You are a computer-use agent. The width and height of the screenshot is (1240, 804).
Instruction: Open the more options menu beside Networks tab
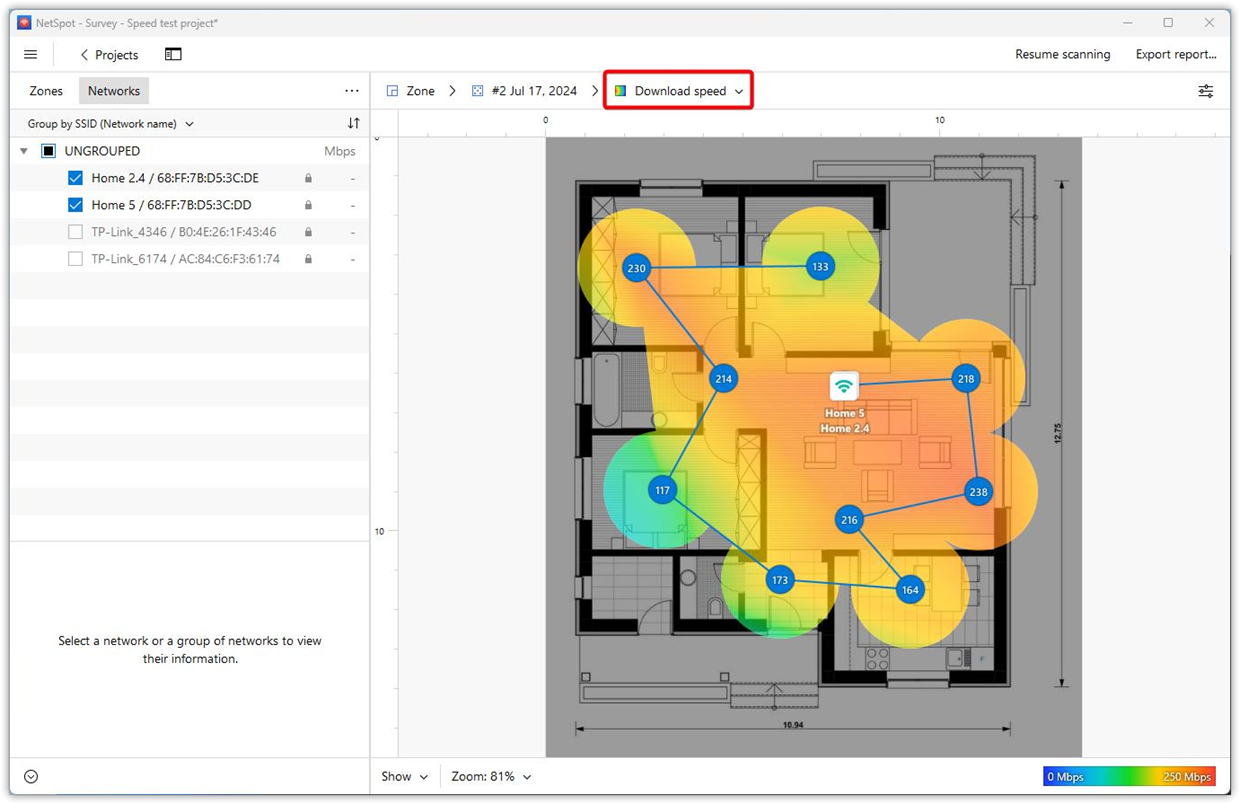[351, 90]
